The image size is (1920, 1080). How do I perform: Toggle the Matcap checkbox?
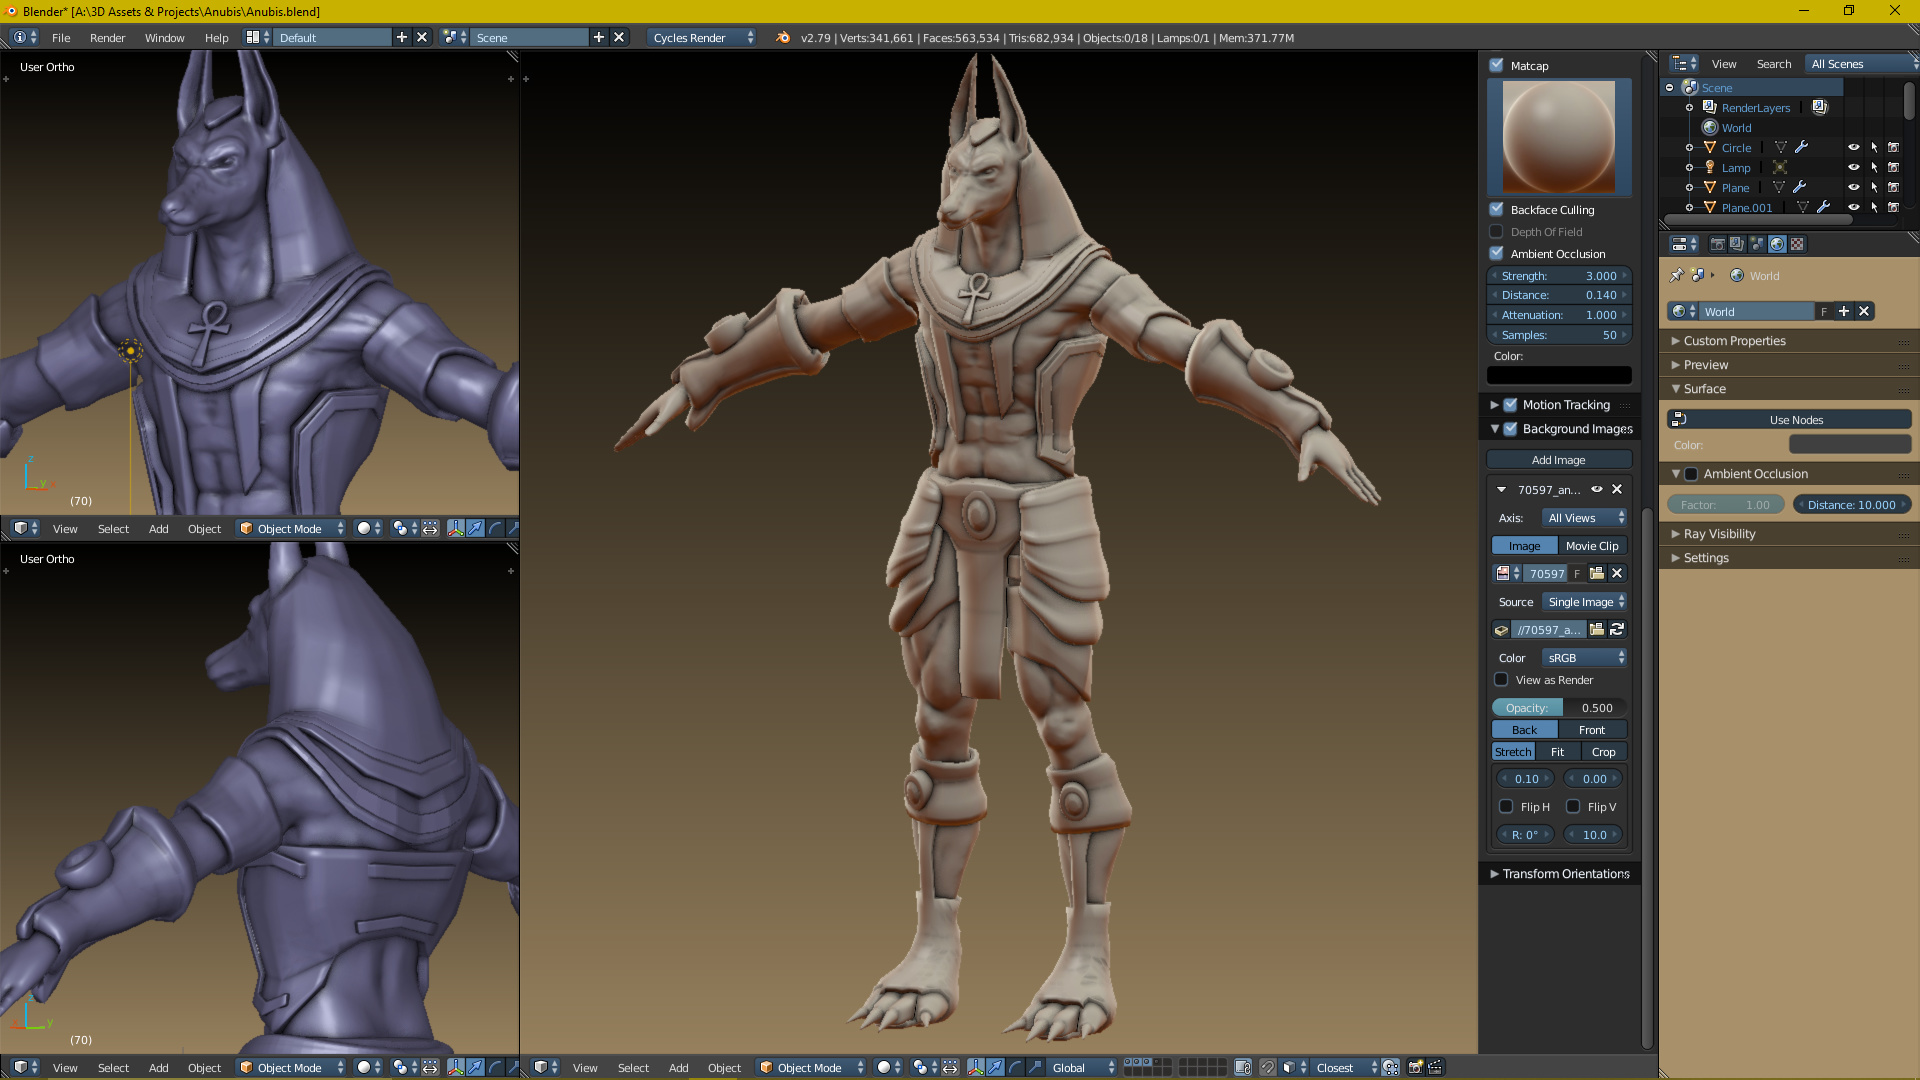tap(1496, 65)
